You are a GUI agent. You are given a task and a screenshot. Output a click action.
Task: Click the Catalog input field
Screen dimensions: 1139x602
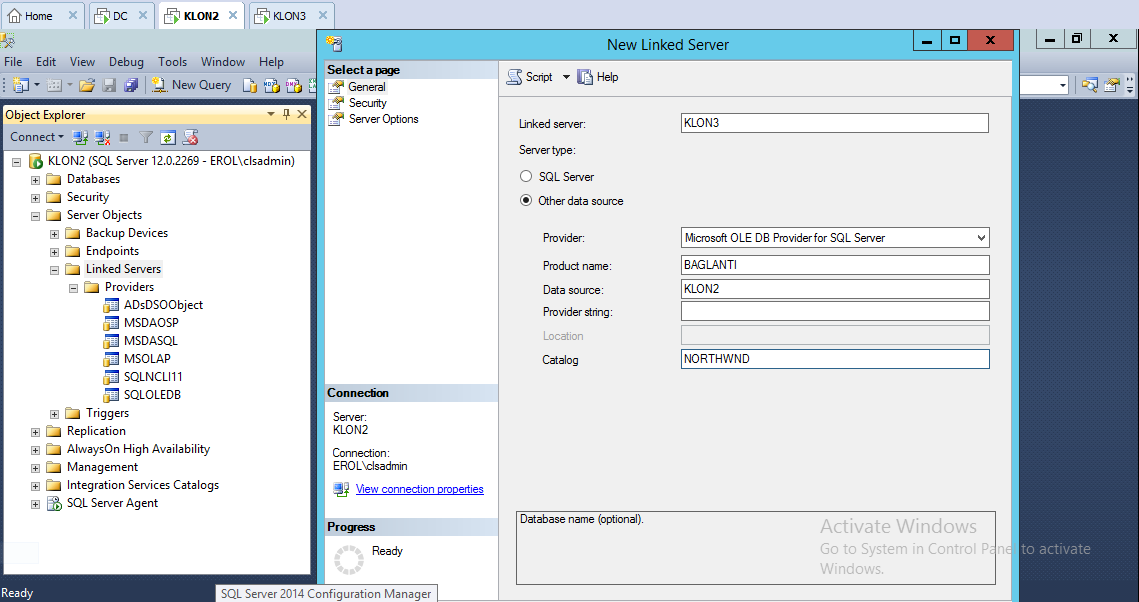pos(834,359)
